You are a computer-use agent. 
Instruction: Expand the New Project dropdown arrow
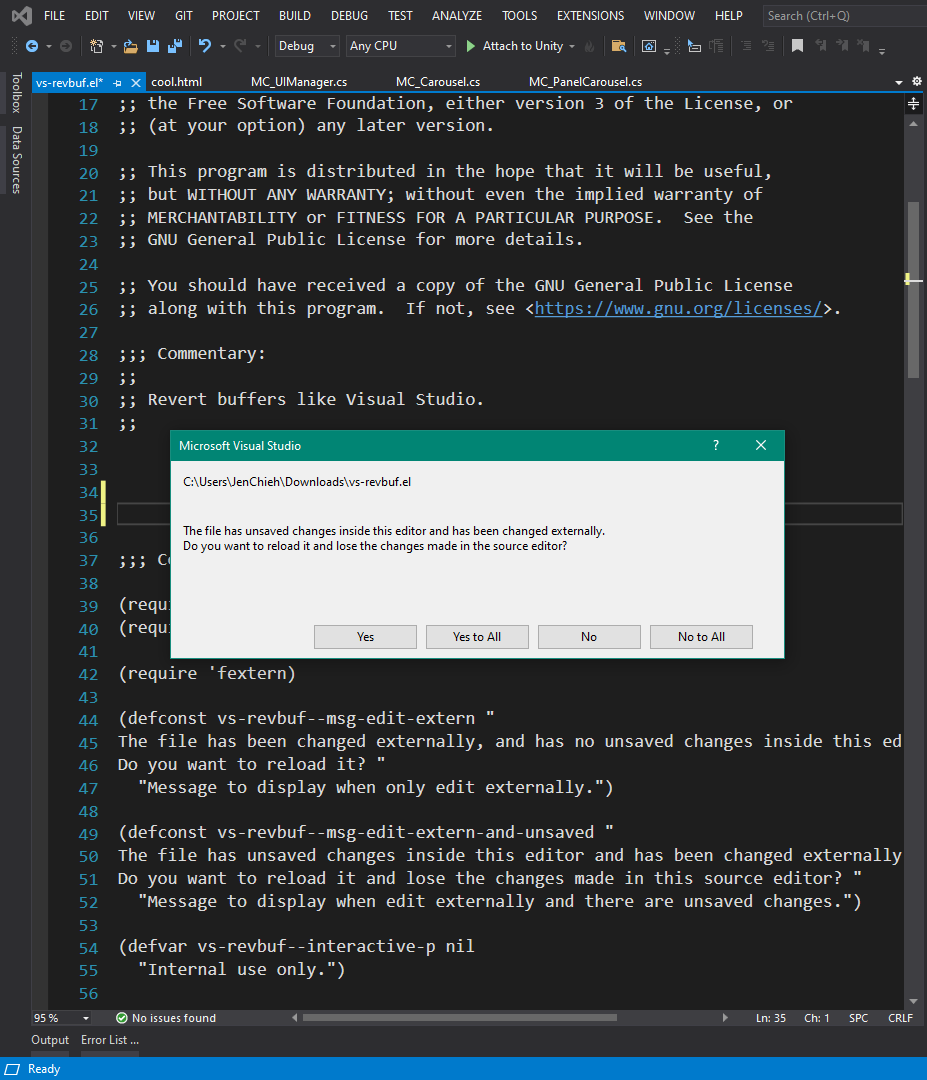click(x=114, y=46)
